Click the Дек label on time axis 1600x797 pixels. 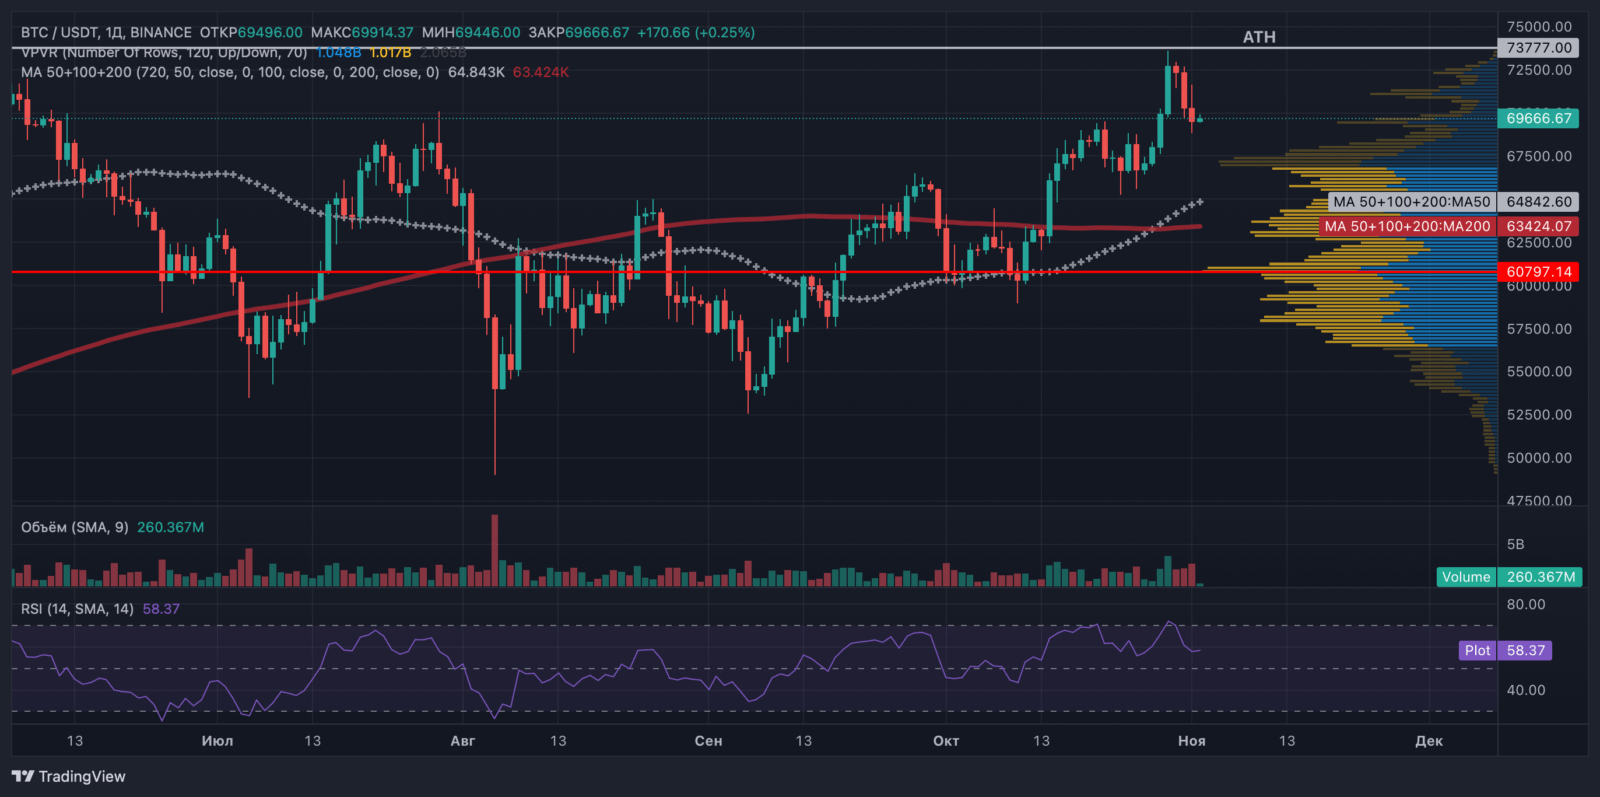[x=1429, y=741]
